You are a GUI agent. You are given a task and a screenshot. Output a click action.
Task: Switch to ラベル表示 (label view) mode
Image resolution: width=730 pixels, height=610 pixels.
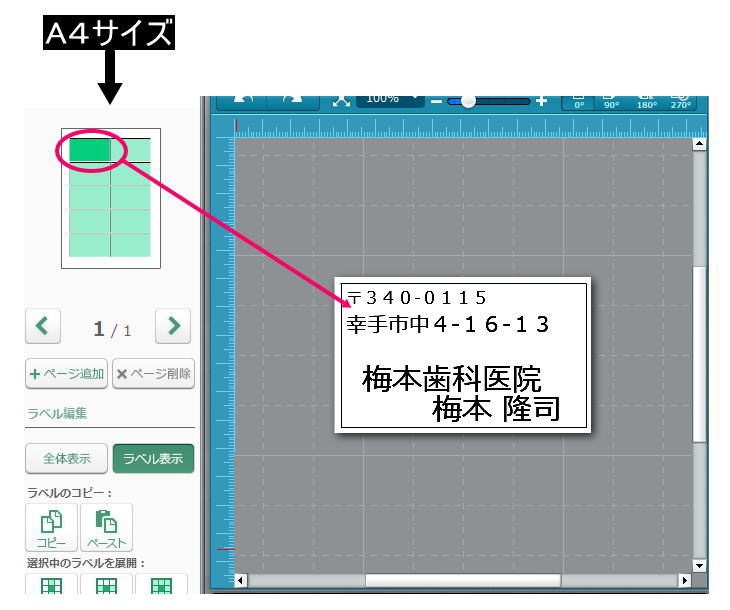click(x=153, y=458)
